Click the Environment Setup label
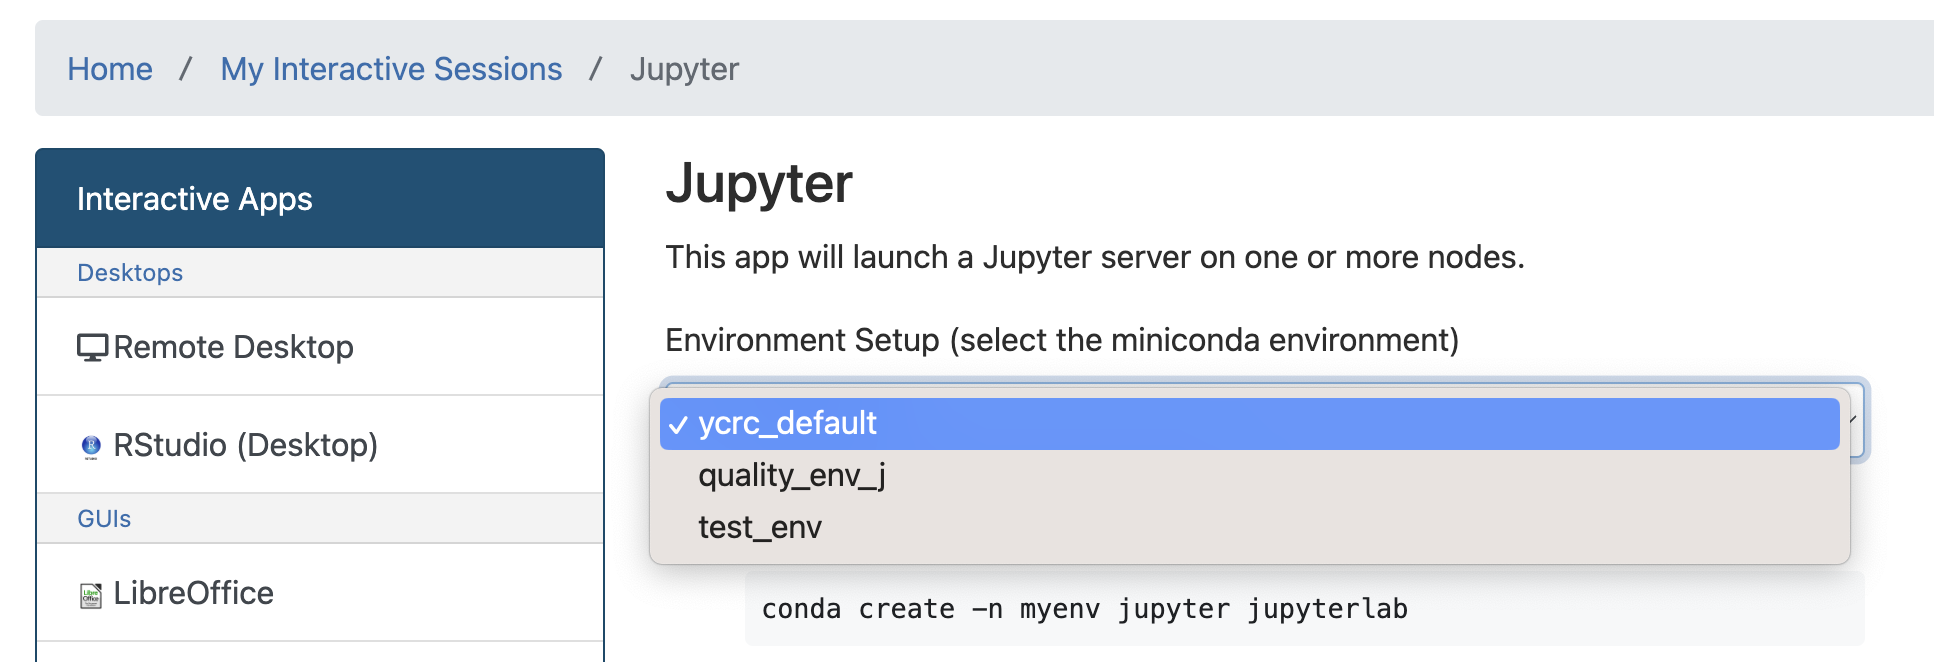Image resolution: width=1934 pixels, height=662 pixels. coord(1062,340)
